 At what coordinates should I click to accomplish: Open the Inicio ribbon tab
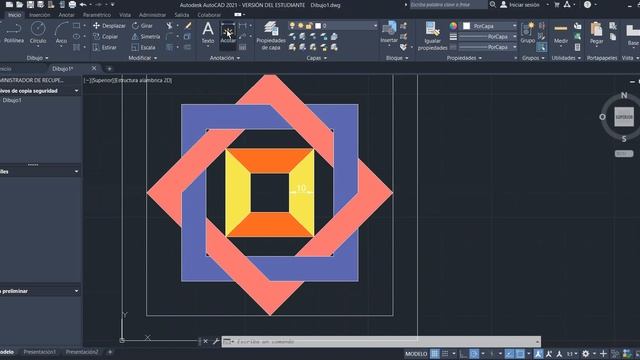[14, 15]
